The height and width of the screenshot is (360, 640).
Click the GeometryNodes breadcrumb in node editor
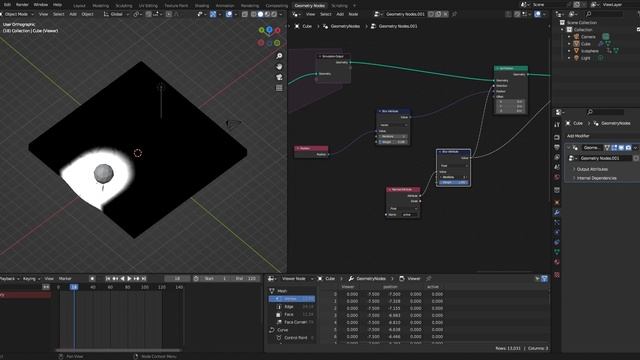(345, 26)
